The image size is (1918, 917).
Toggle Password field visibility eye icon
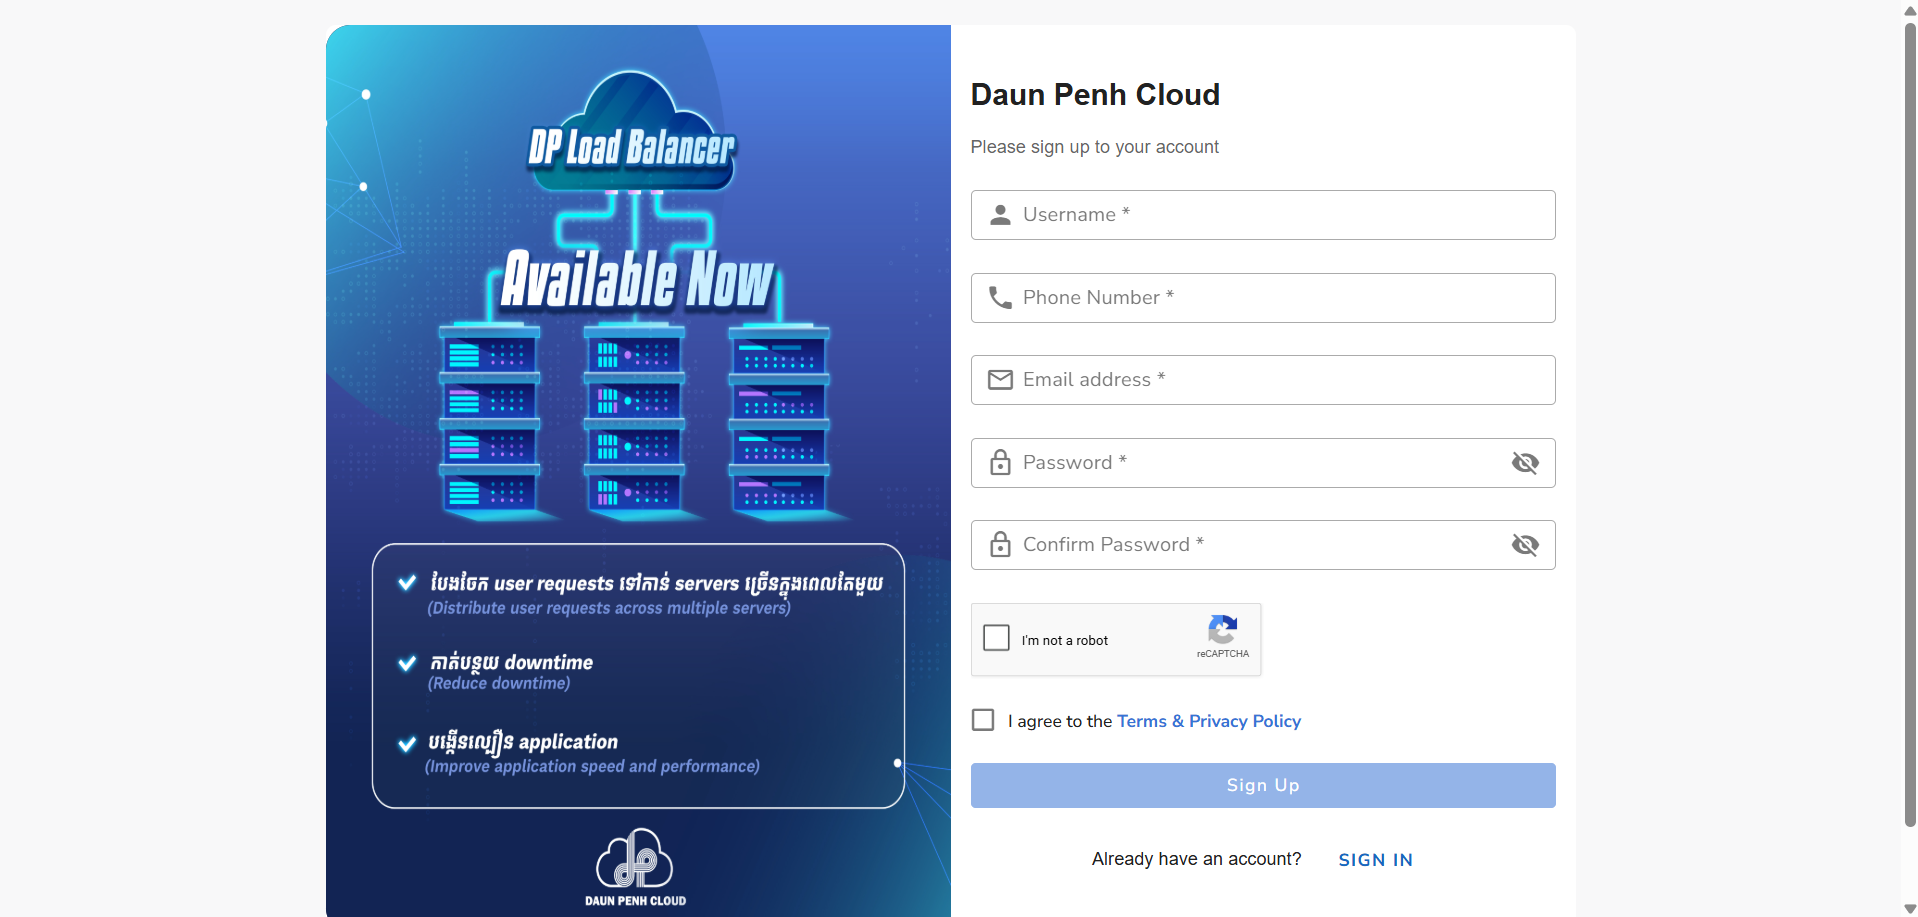[x=1525, y=462]
